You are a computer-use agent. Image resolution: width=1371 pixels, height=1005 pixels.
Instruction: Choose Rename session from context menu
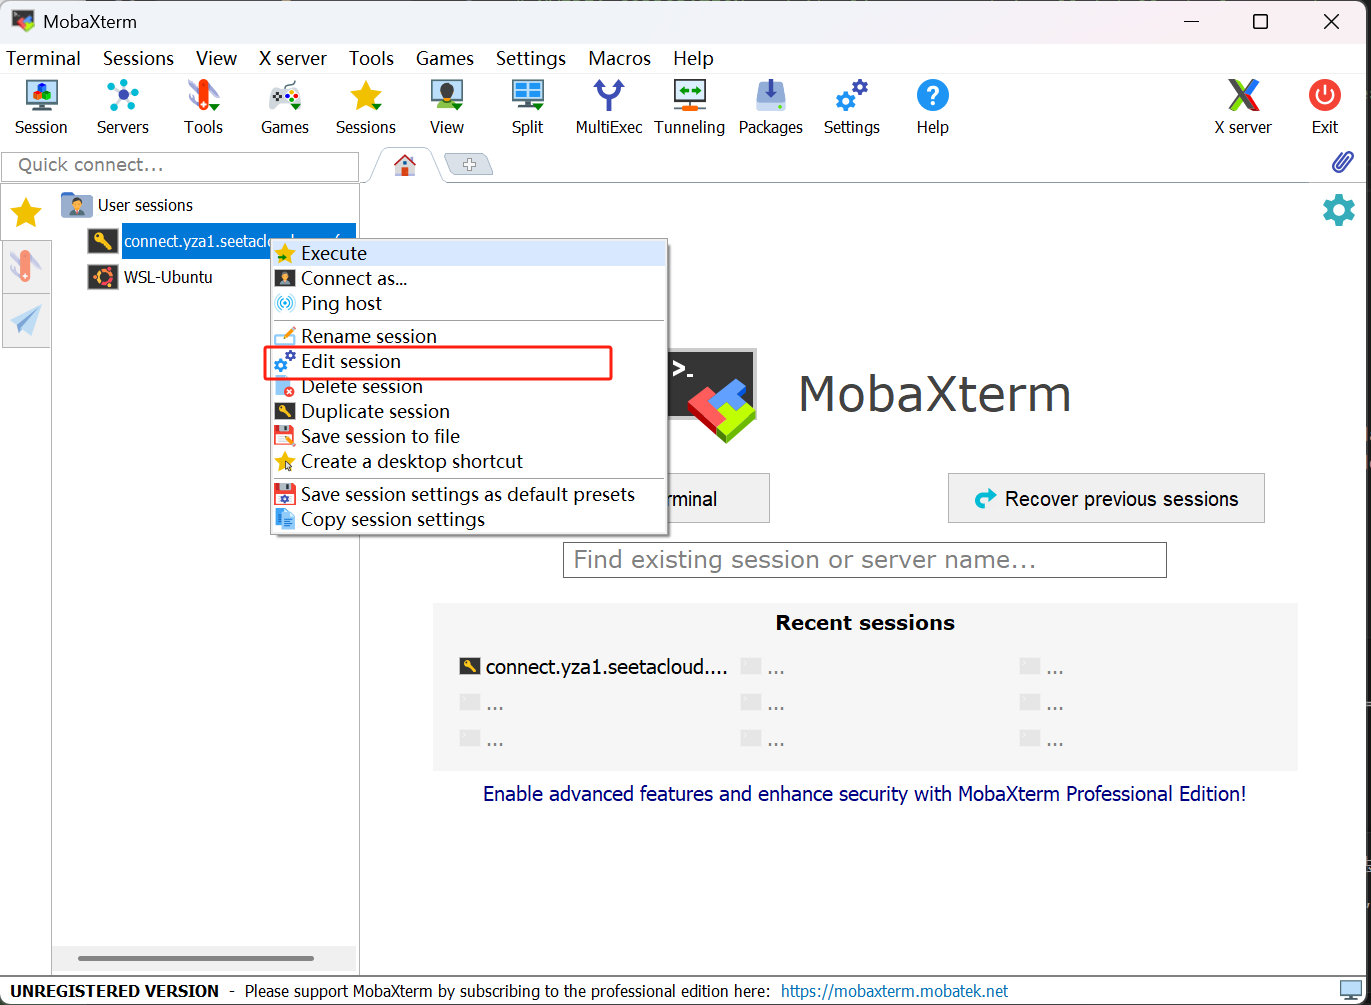(x=469, y=336)
